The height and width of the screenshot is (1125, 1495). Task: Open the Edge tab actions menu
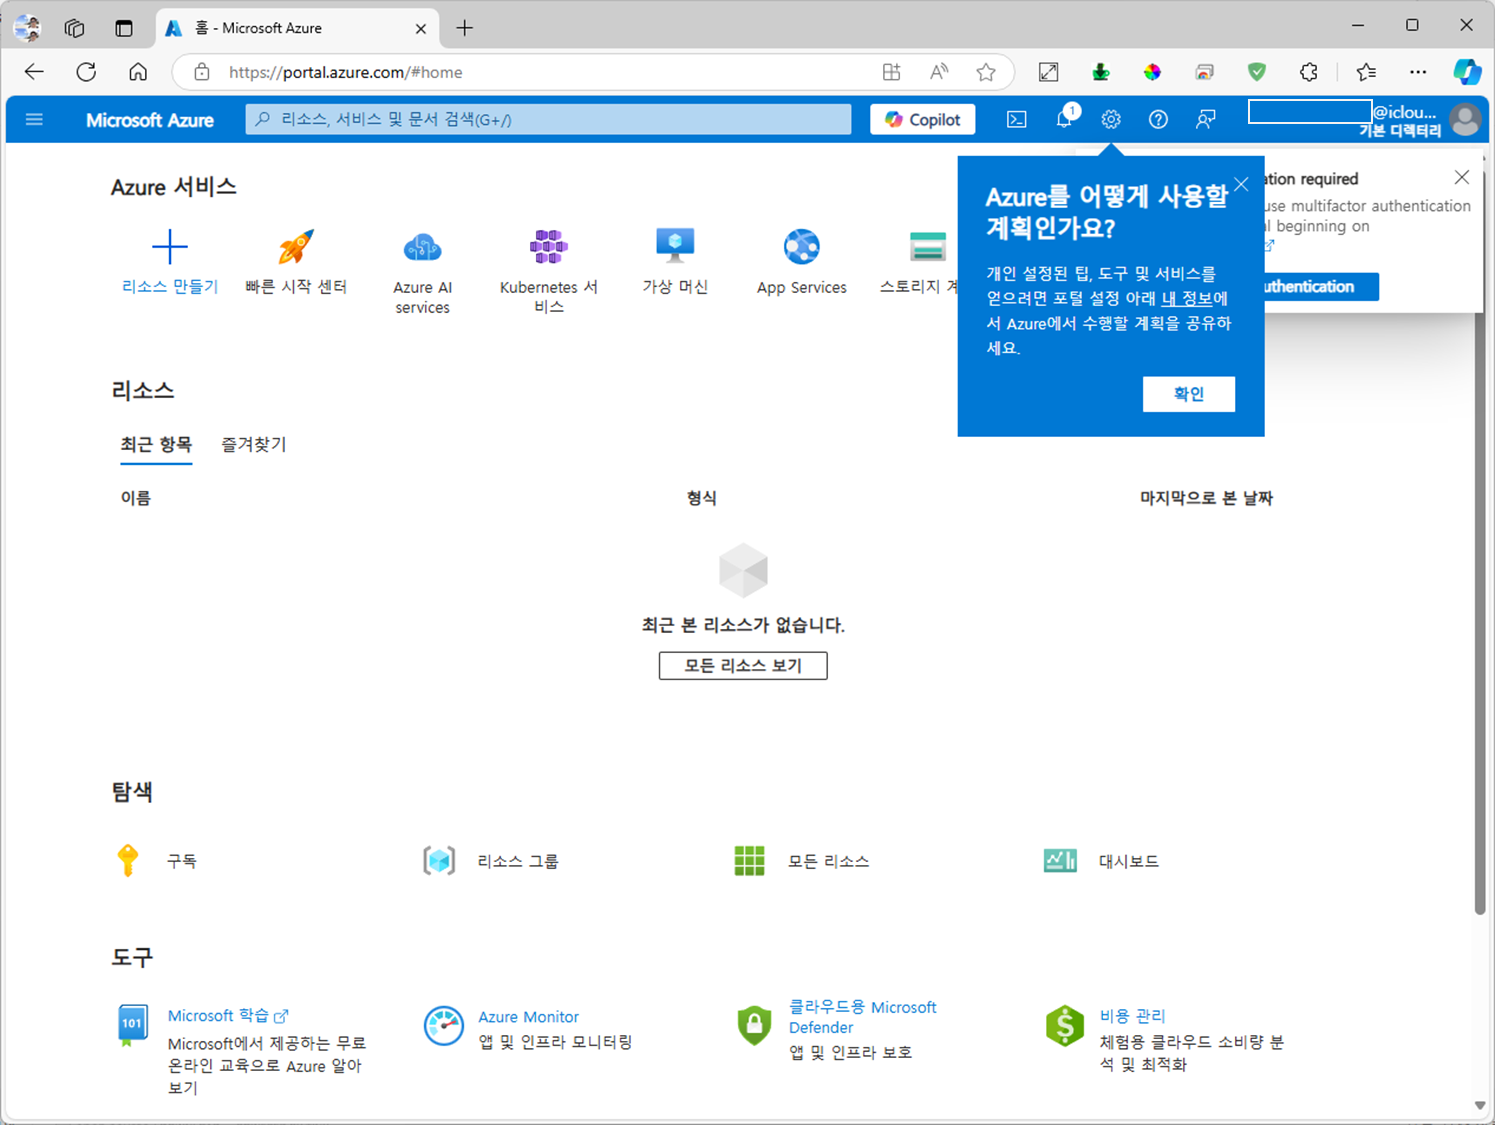(x=124, y=28)
